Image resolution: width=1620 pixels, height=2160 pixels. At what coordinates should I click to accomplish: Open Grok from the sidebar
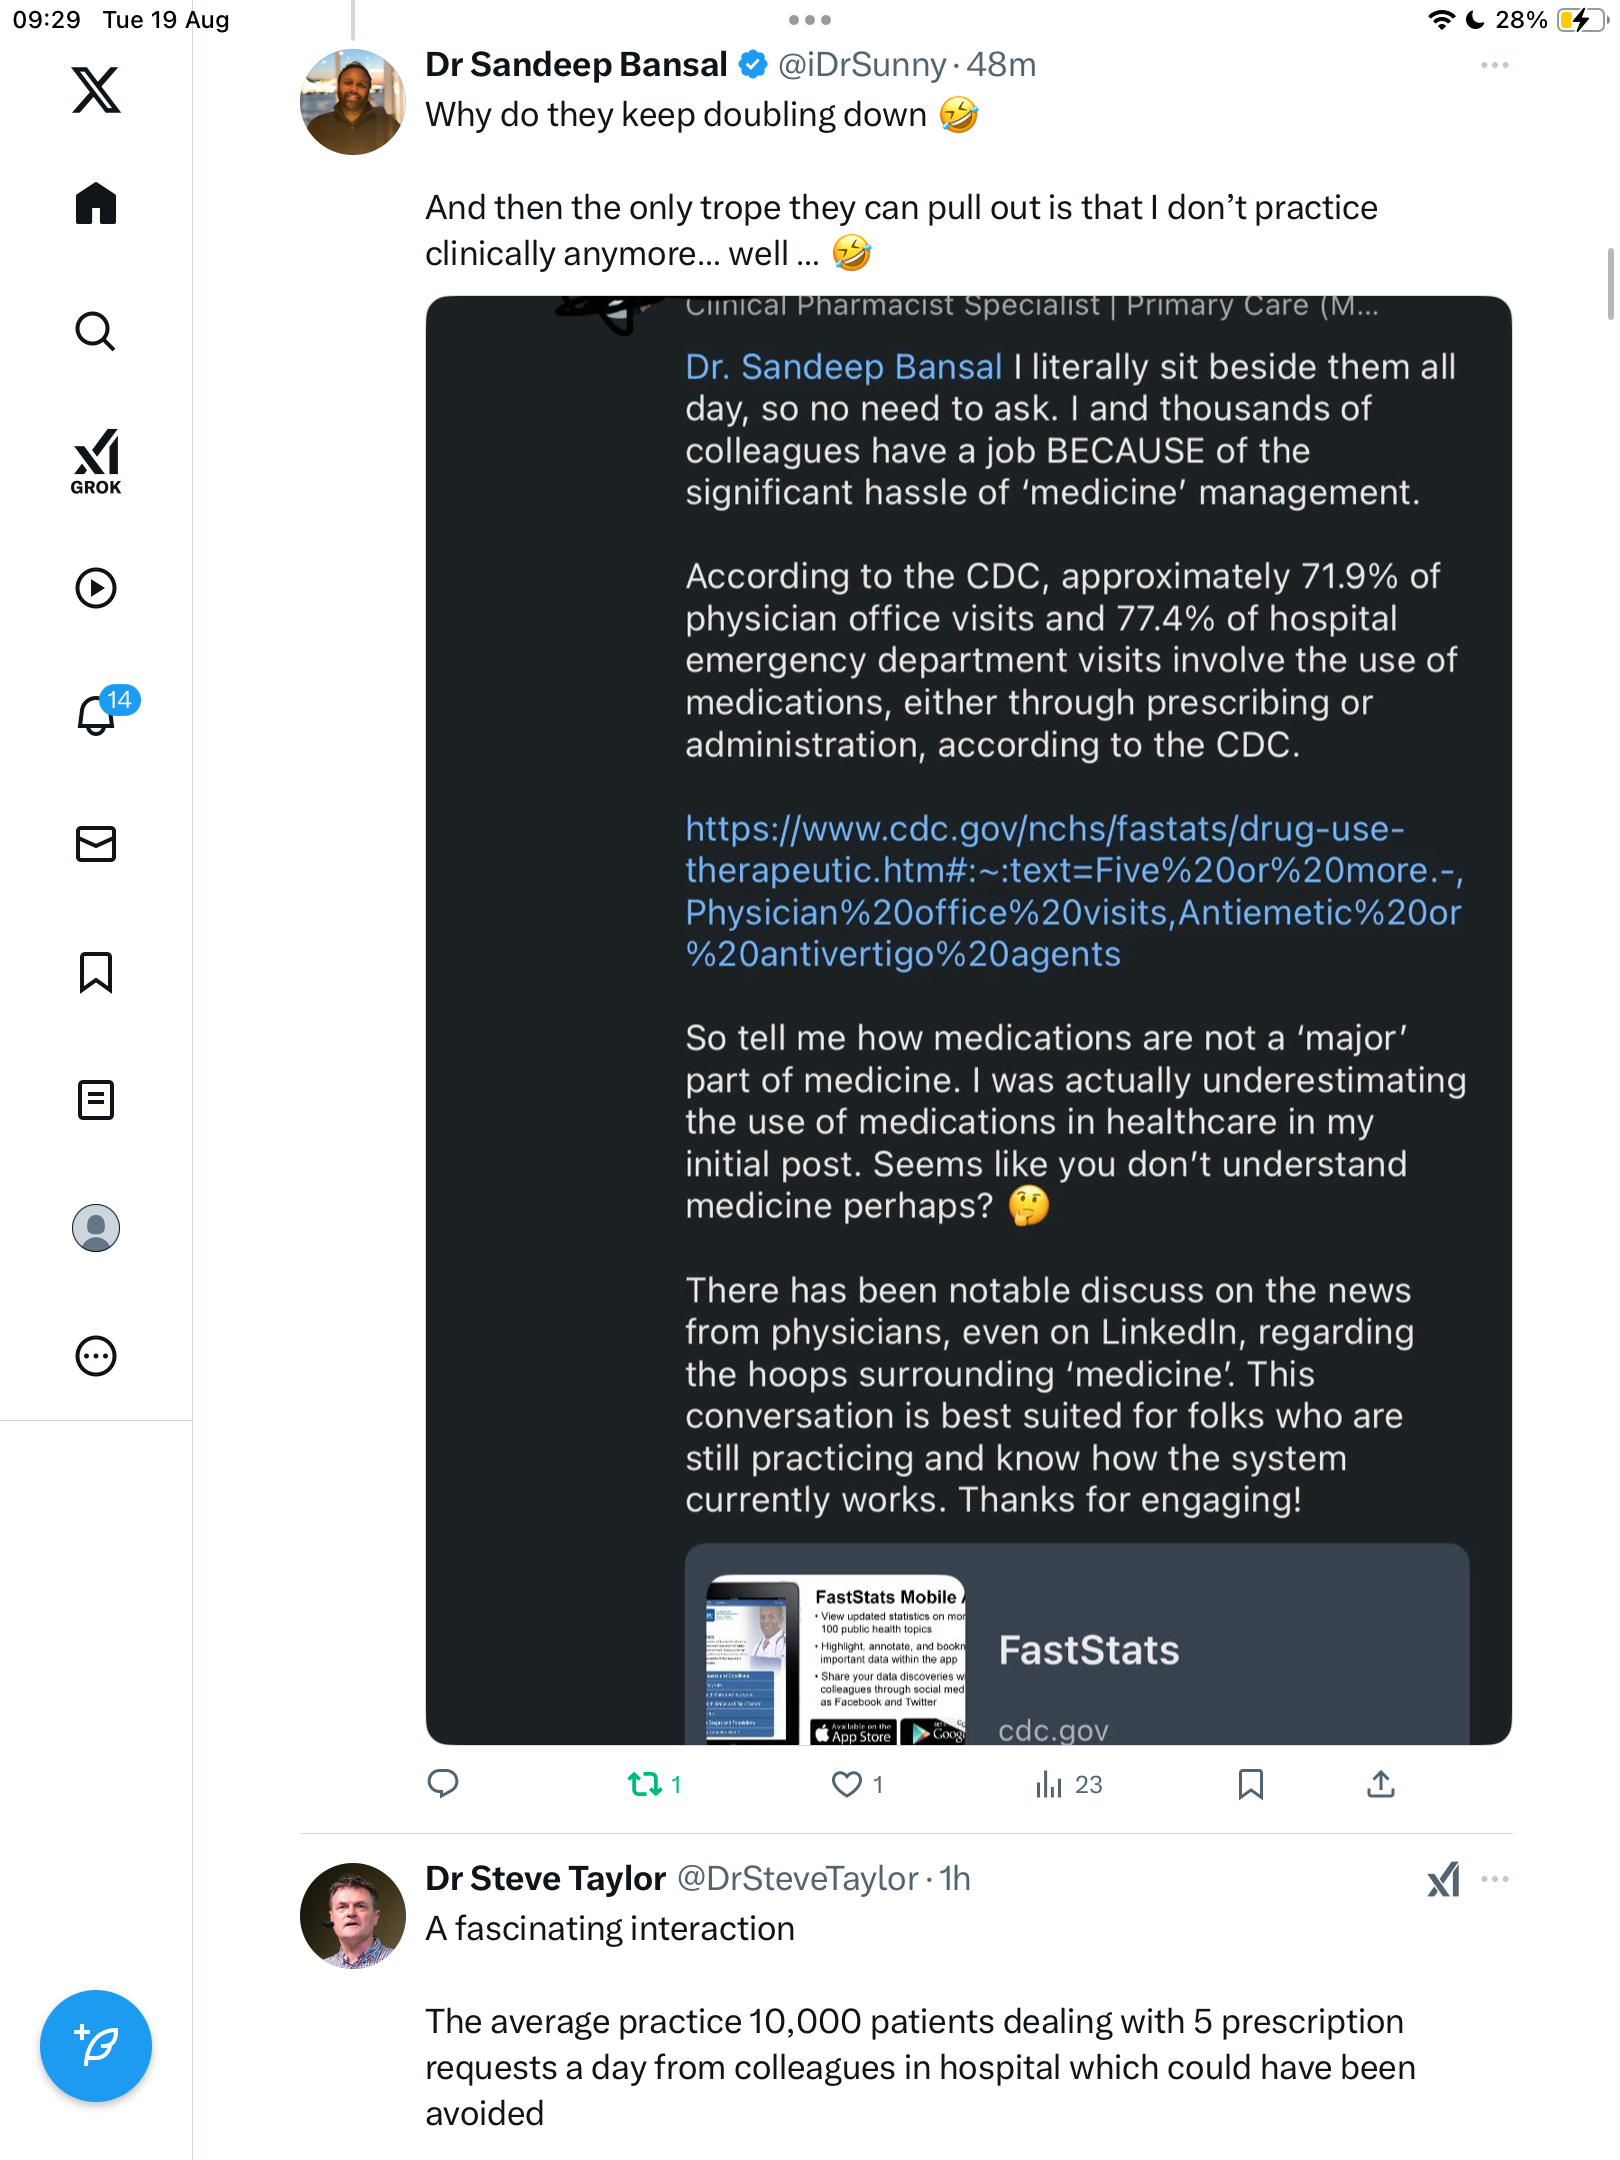[x=96, y=462]
